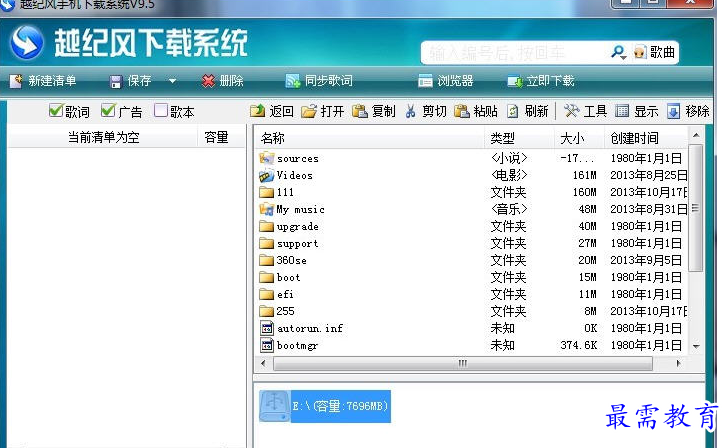Click the <小说> type of sources
The height and width of the screenshot is (448, 727).
pos(509,158)
